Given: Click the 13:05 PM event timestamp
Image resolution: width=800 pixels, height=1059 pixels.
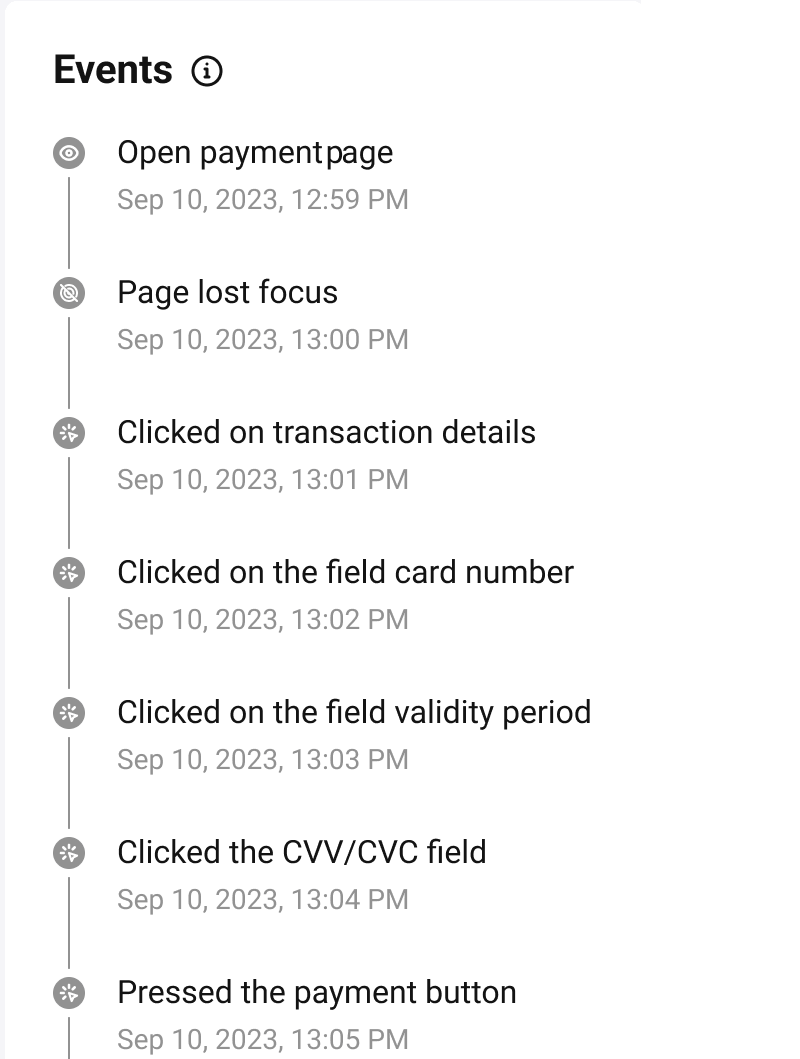Looking at the screenshot, I should pos(263,1040).
